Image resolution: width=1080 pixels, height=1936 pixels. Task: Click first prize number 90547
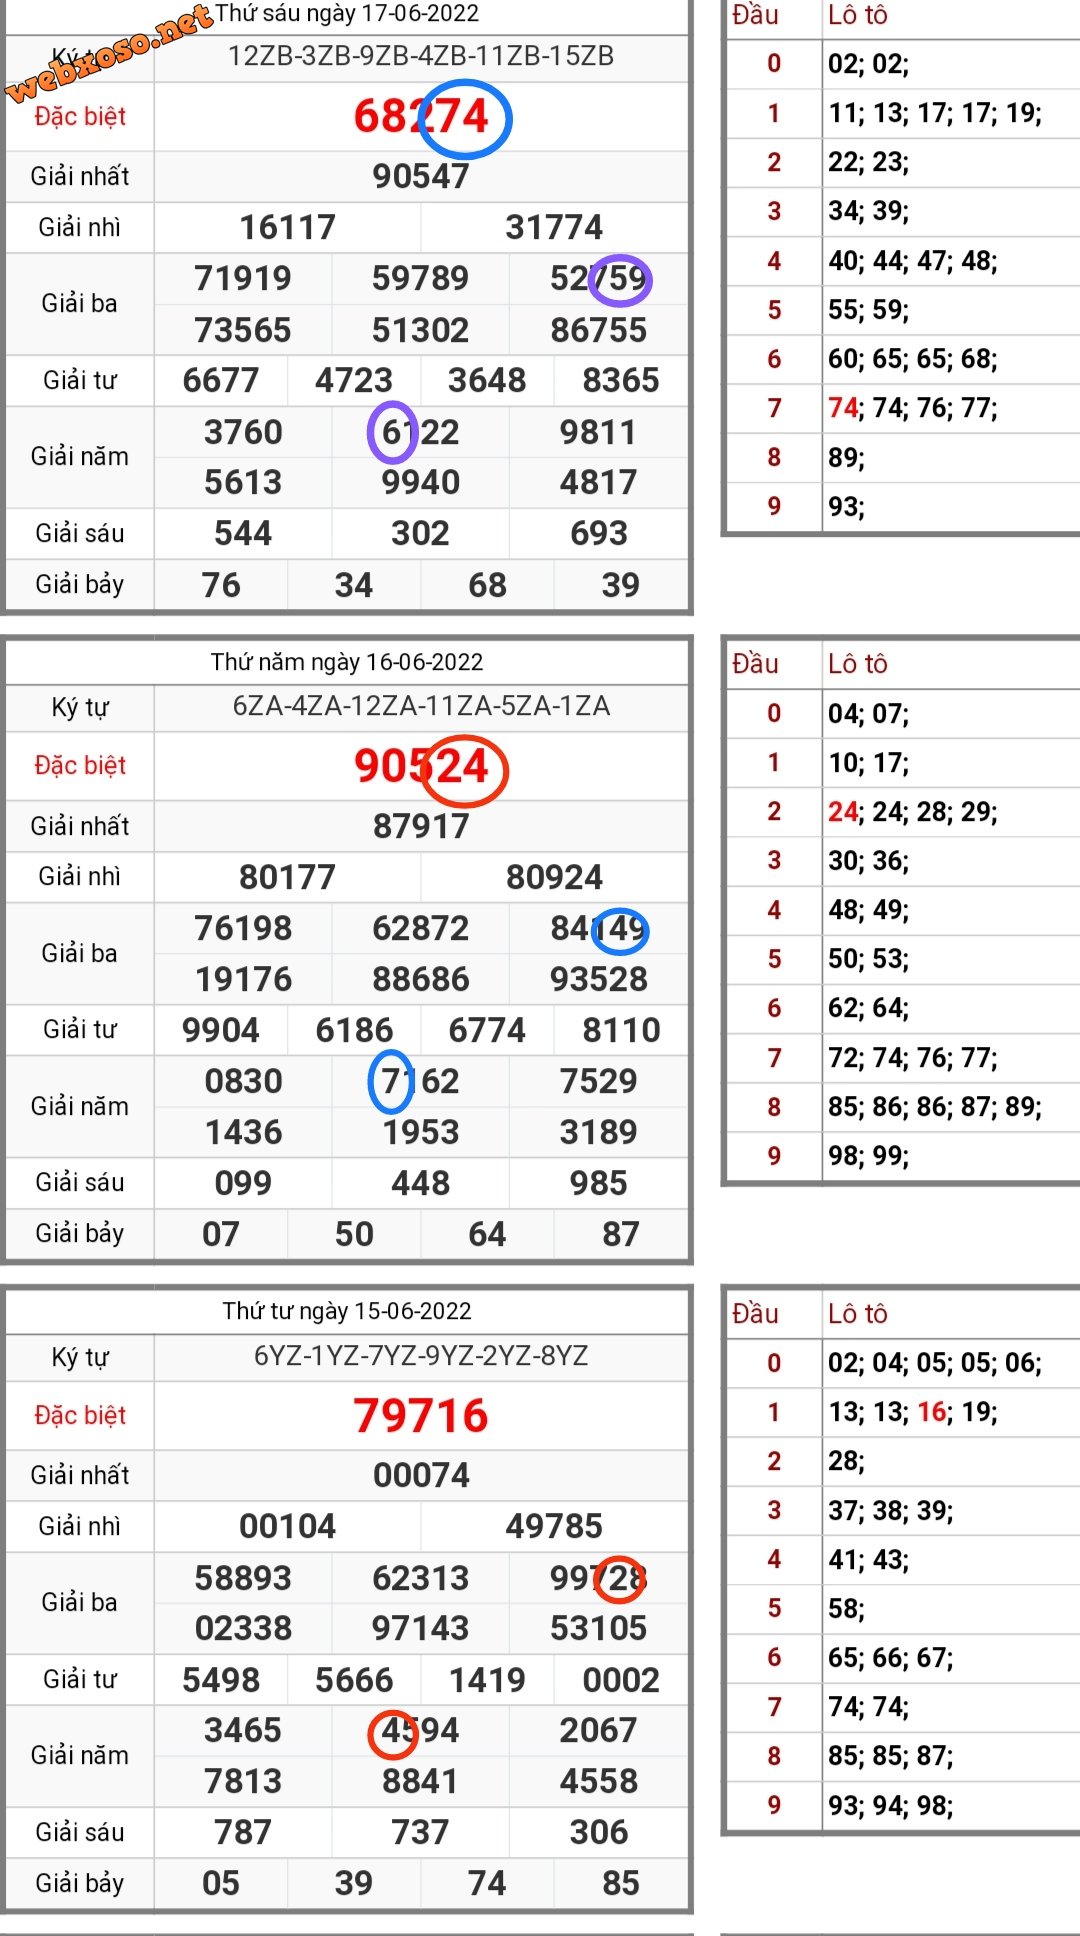click(x=421, y=176)
